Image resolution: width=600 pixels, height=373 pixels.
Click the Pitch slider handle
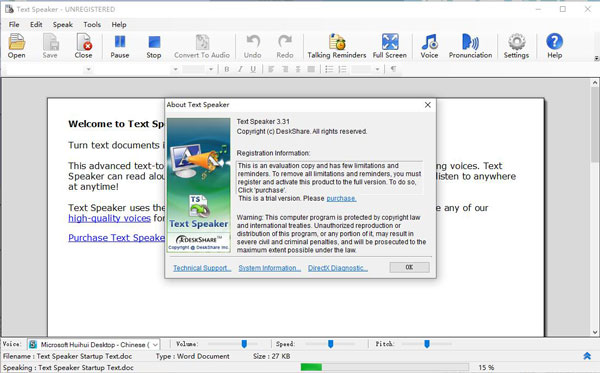point(427,344)
